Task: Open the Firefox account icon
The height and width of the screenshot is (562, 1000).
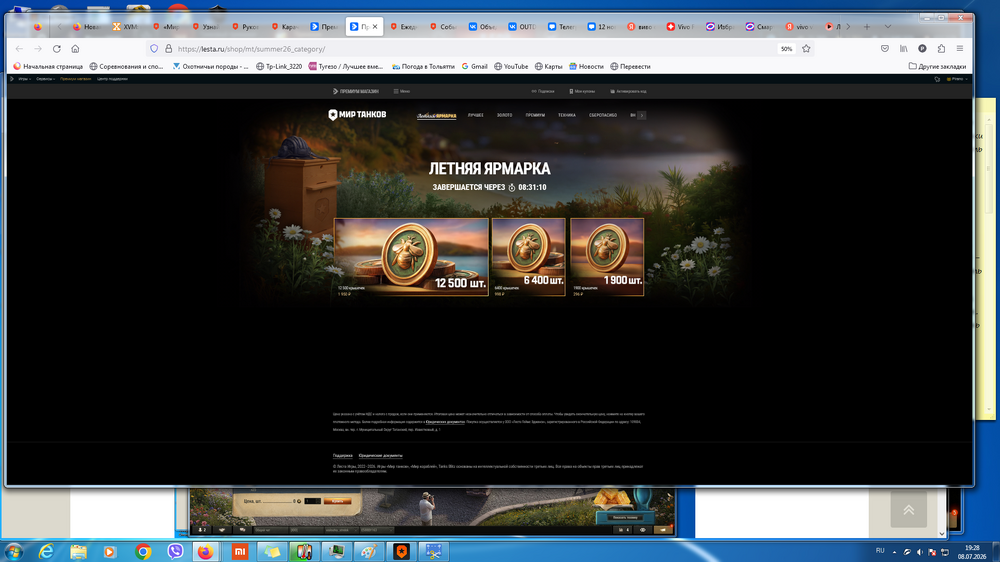Action: pos(922,48)
